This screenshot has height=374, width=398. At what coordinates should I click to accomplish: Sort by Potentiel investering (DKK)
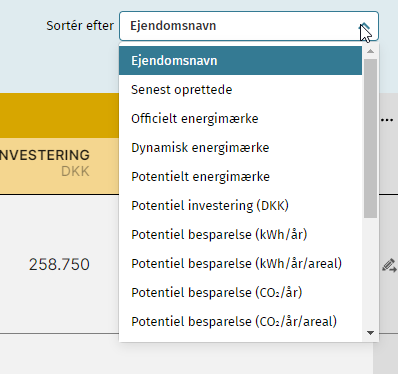[240, 206]
